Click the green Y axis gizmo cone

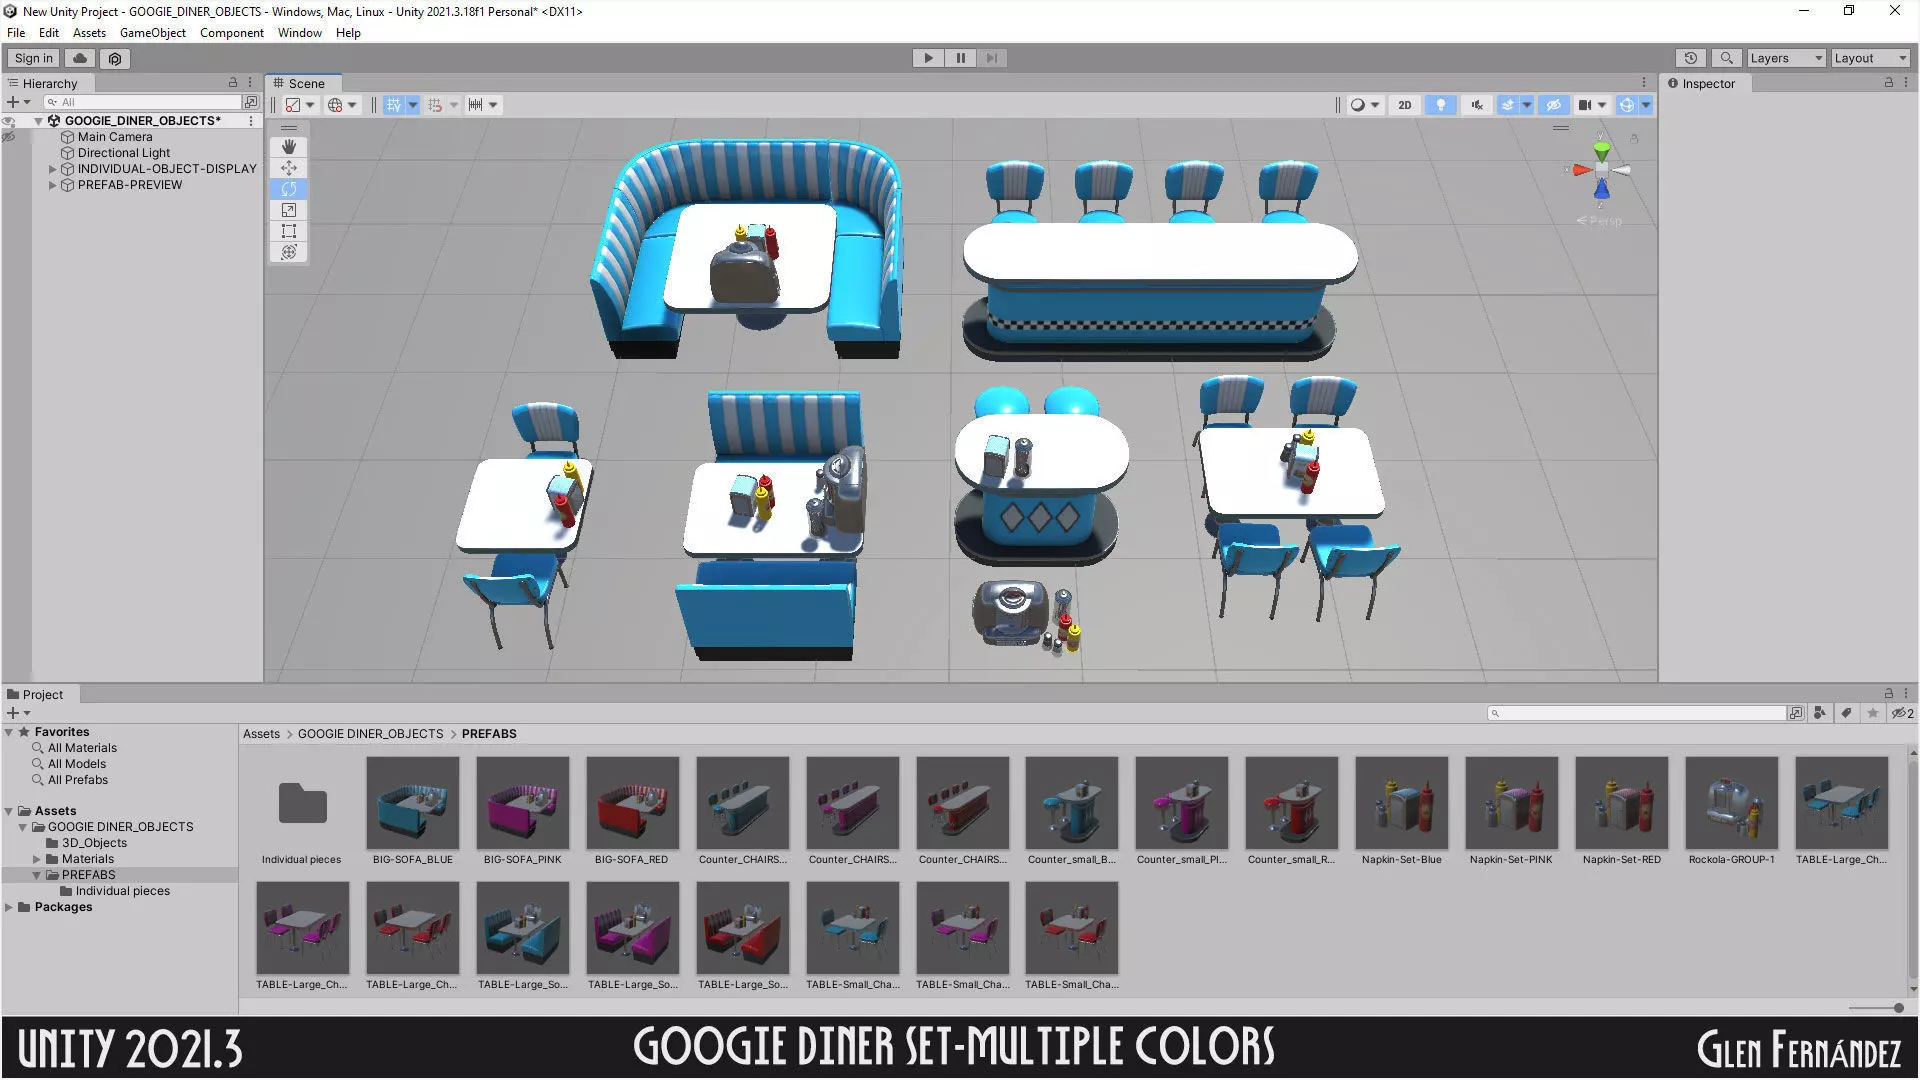click(1602, 152)
